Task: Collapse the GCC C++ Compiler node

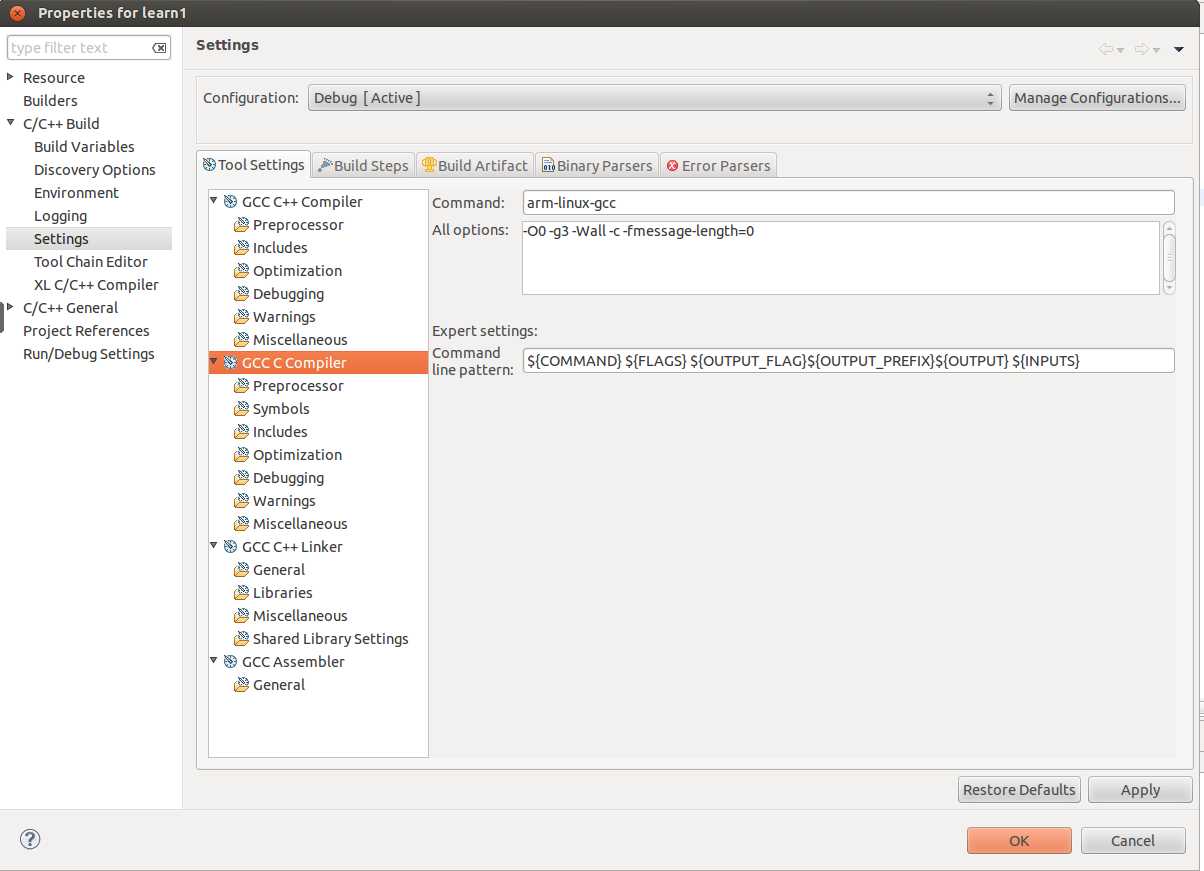Action: click(214, 201)
